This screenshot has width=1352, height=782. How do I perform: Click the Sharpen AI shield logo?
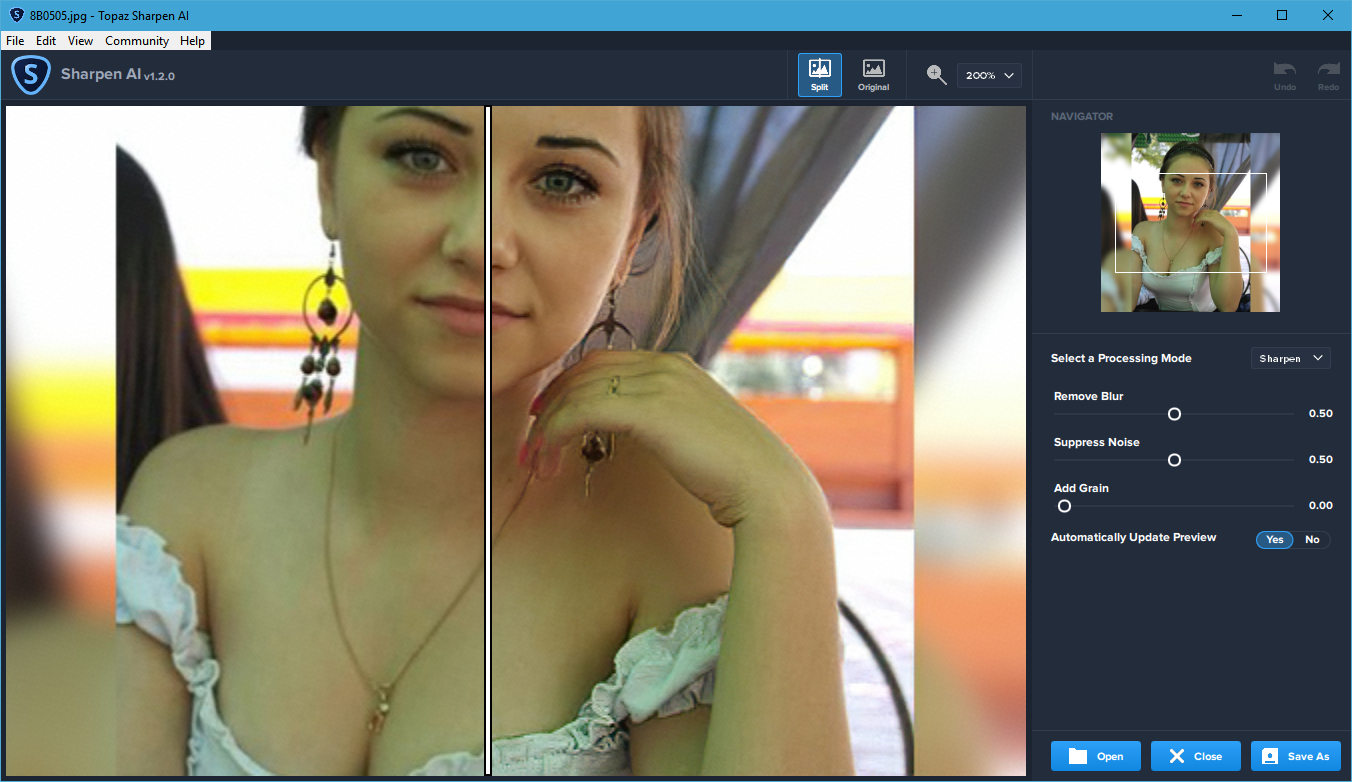point(31,75)
